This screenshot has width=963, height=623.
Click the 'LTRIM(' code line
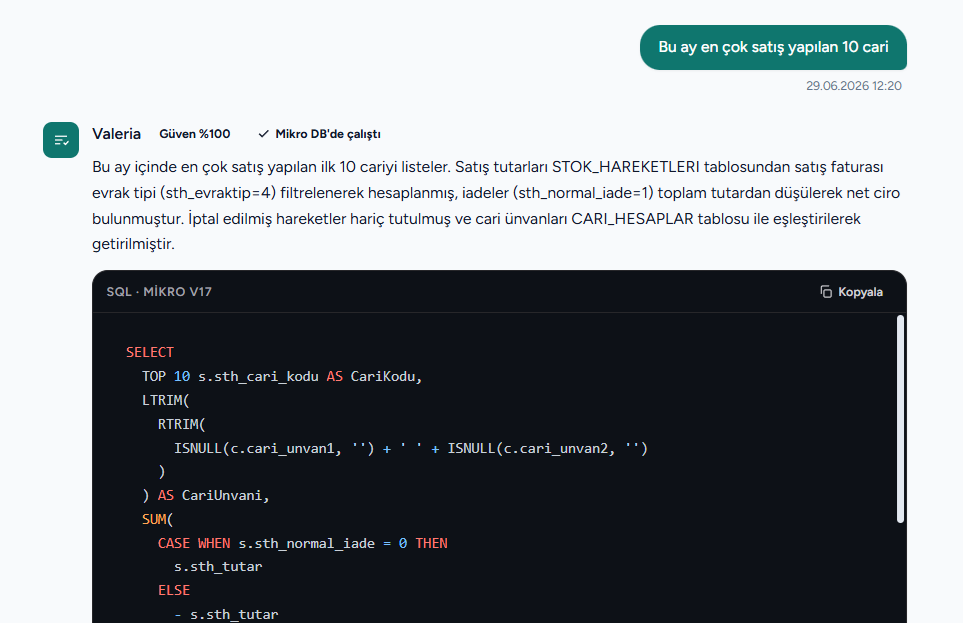[x=166, y=400]
